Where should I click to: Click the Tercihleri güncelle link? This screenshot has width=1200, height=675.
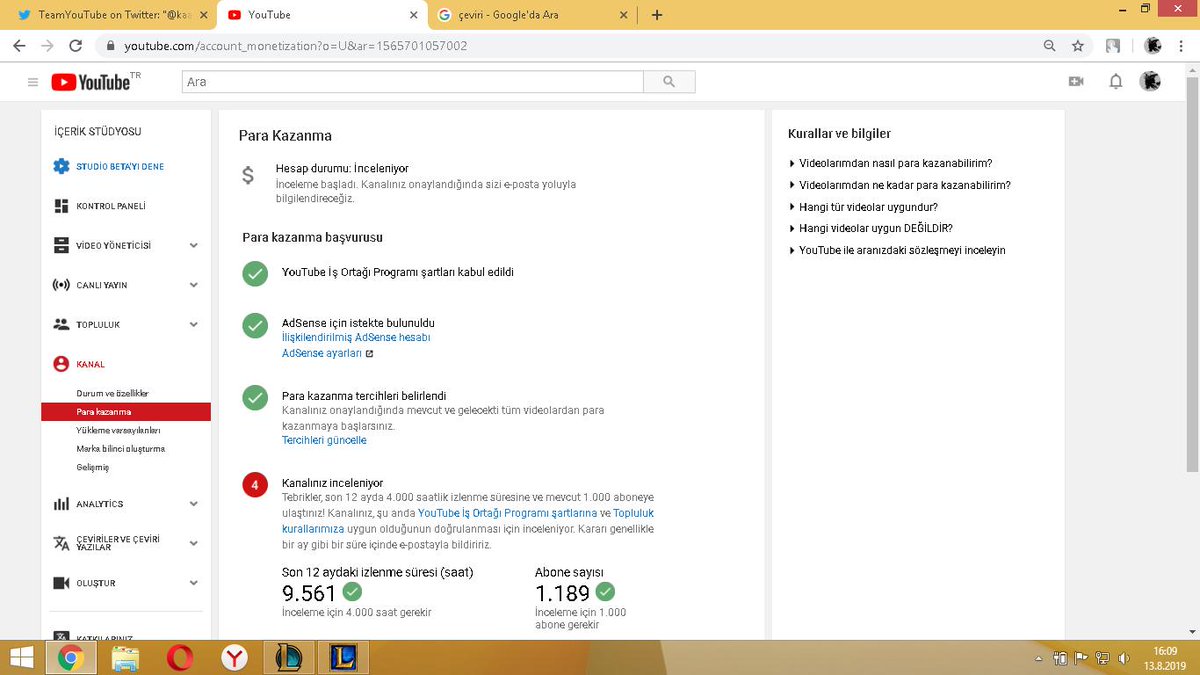point(324,440)
